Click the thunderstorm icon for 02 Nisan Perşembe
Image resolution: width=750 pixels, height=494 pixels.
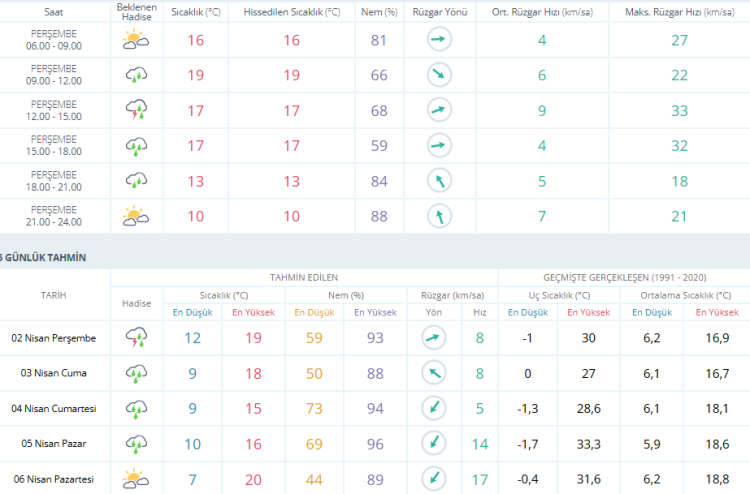[136, 338]
